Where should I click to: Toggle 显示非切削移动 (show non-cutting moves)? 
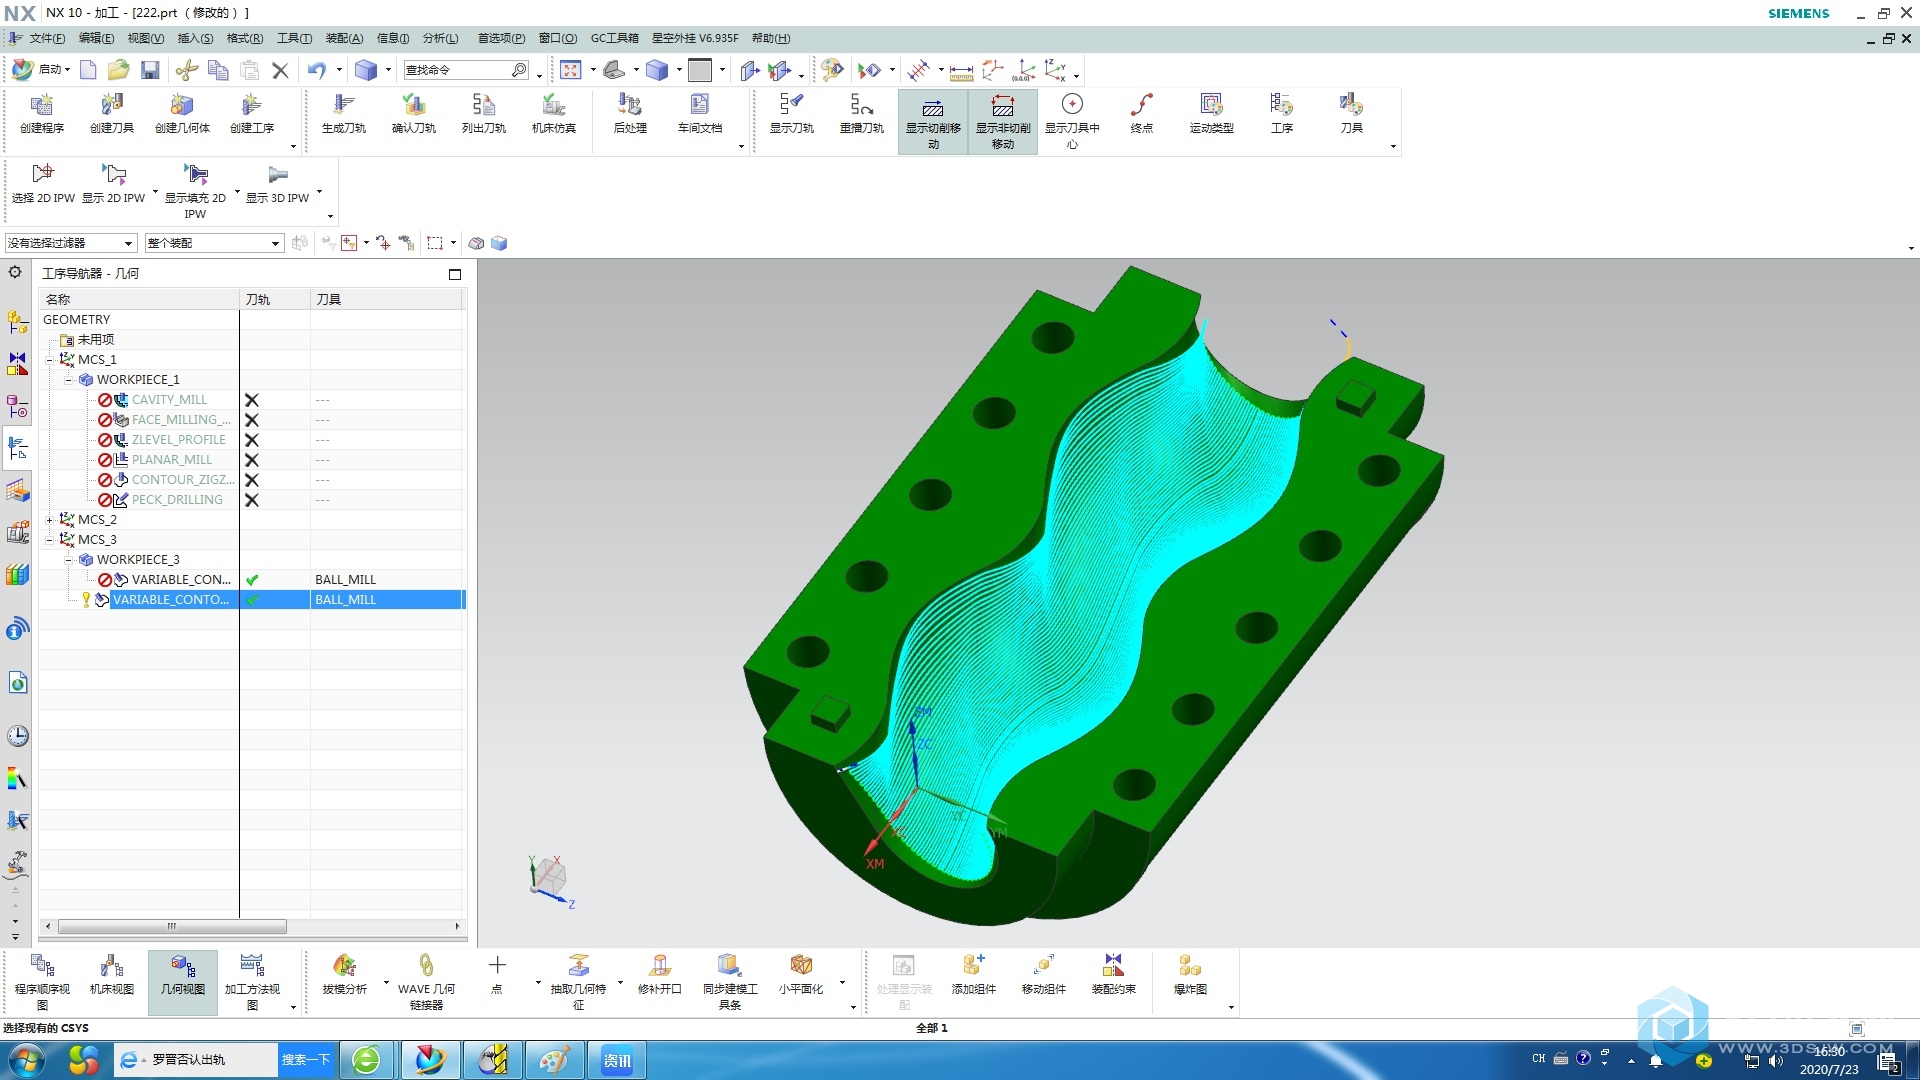1003,122
